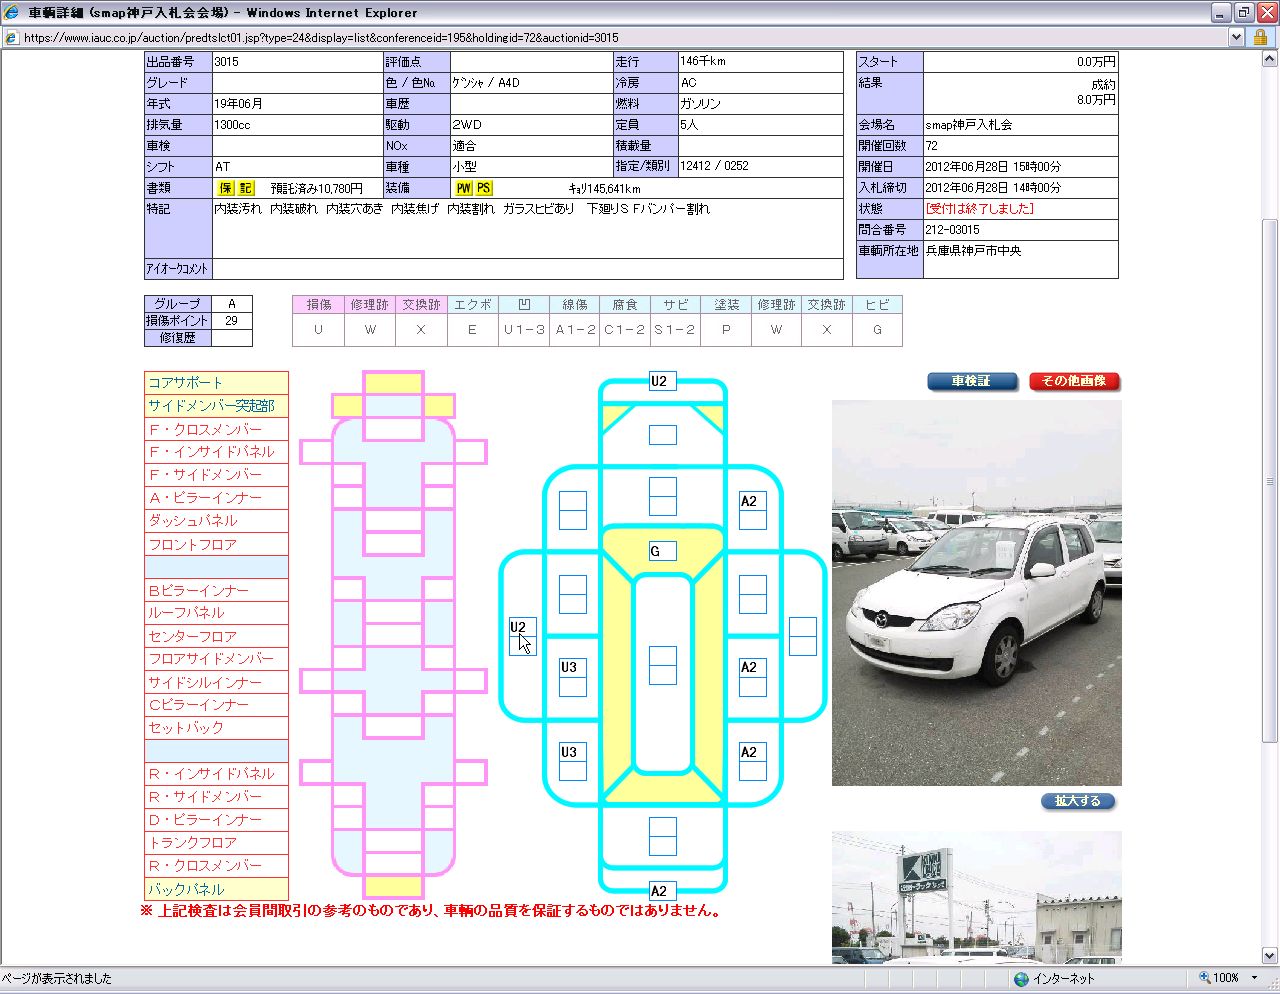Click the 拡大する button below the photo
The width and height of the screenshot is (1280, 994).
(1077, 801)
